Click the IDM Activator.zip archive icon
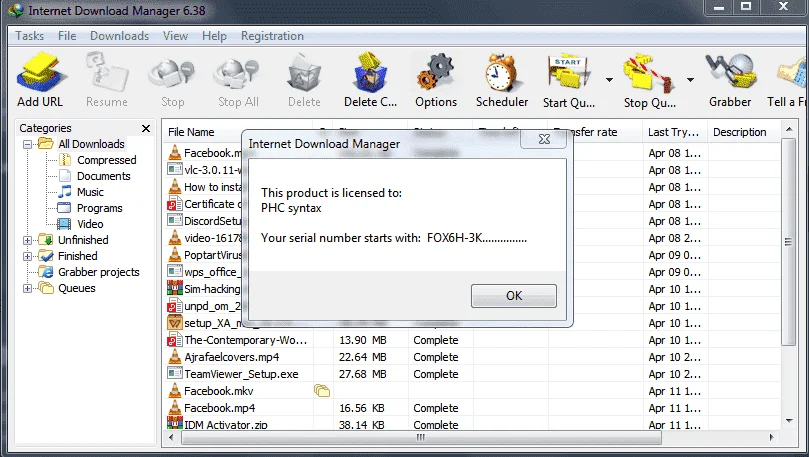This screenshot has width=809, height=457. click(175, 423)
